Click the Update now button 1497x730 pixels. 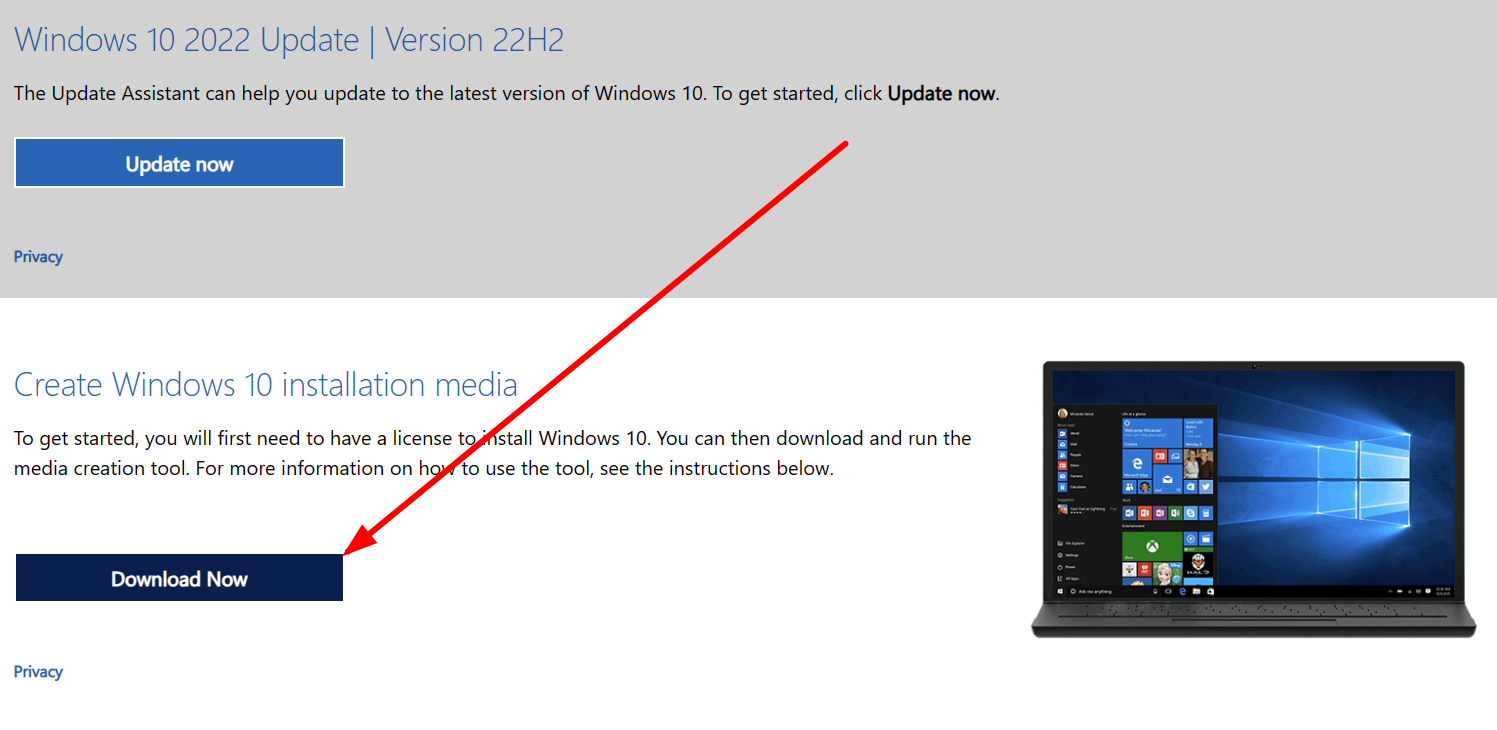[179, 163]
